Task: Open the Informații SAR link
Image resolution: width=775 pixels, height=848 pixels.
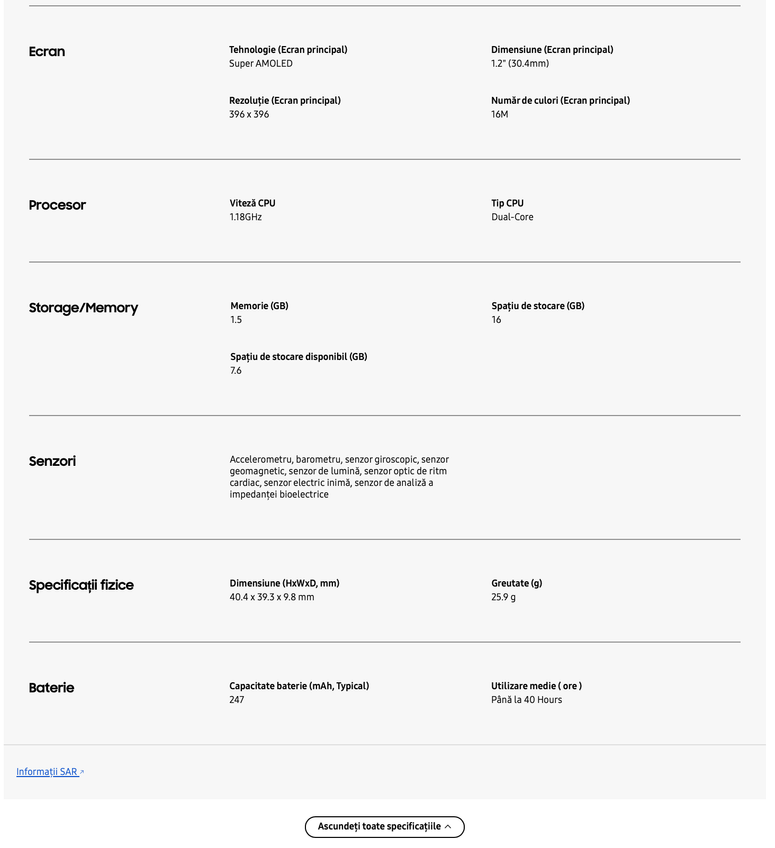Action: [x=47, y=772]
